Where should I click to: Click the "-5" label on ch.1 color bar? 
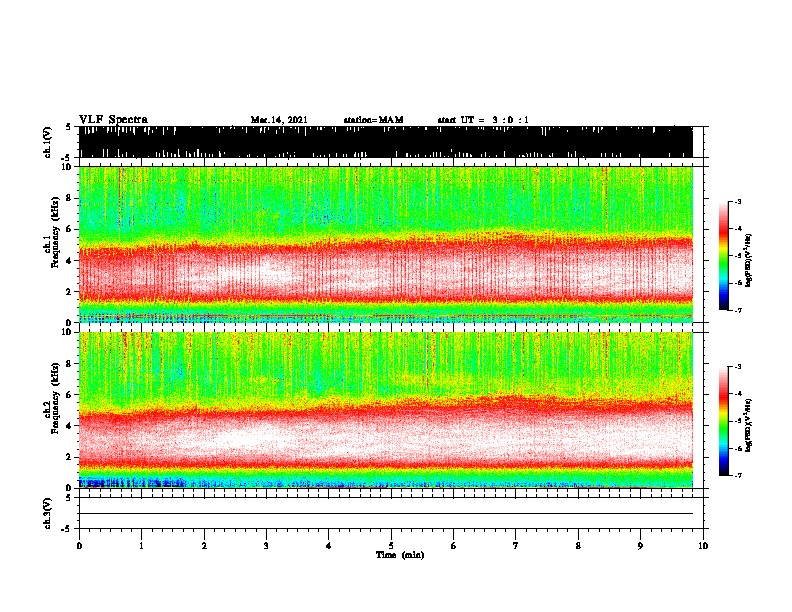pyautogui.click(x=738, y=256)
